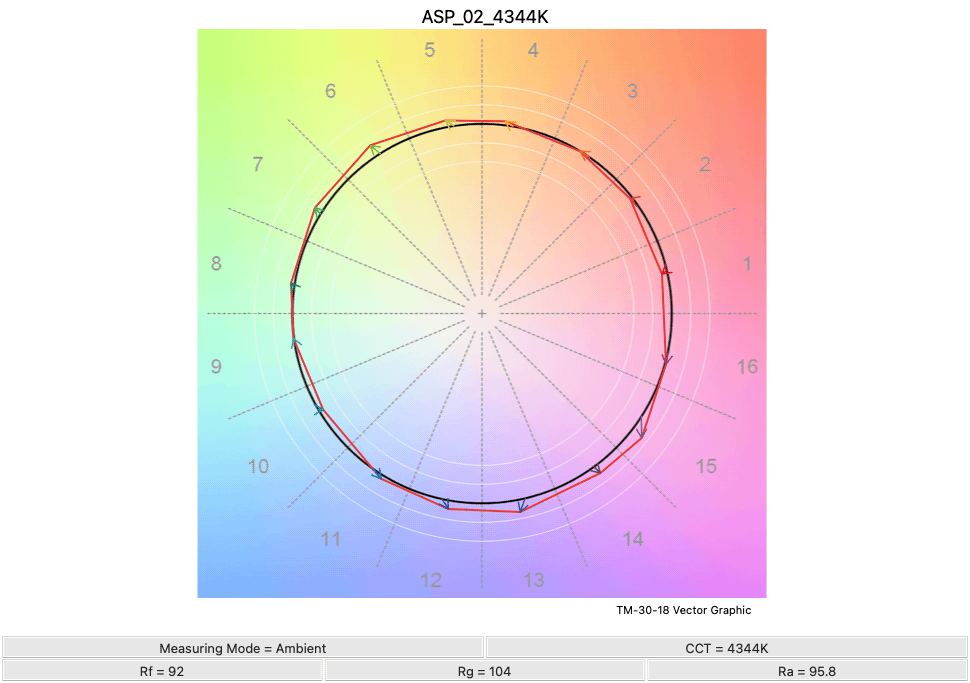Click hue bin label 9
Screen dimensions: 970x683
[216, 366]
